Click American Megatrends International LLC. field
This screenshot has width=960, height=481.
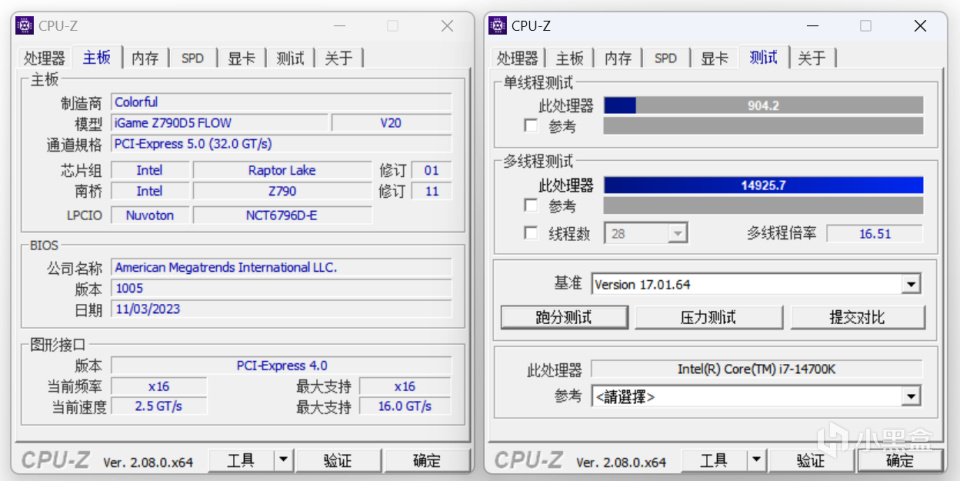(x=282, y=267)
